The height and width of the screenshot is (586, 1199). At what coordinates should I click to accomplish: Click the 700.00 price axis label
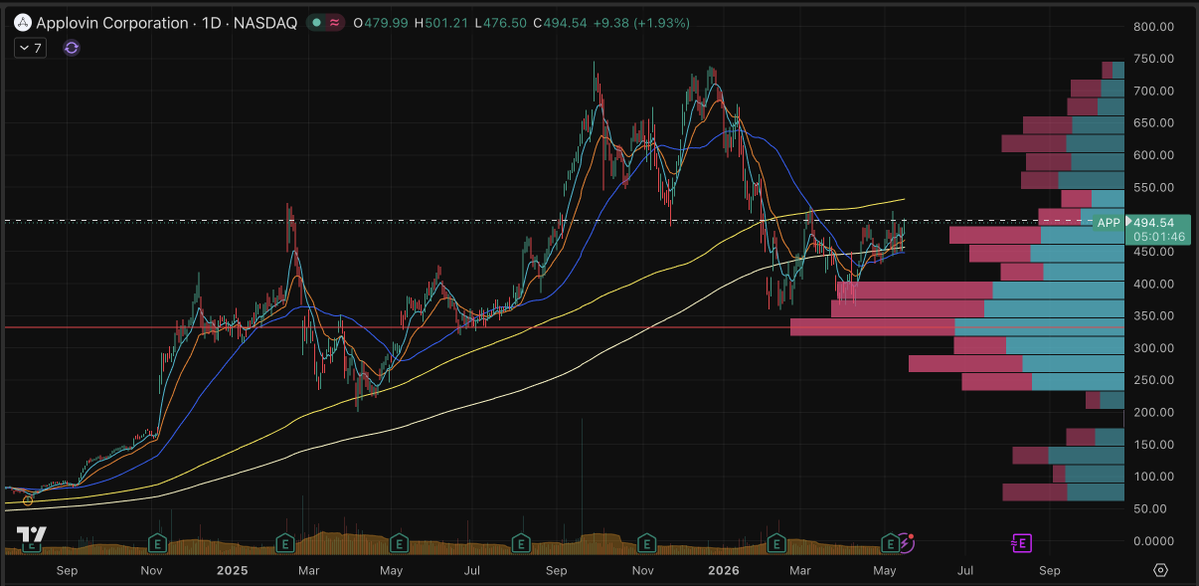(1153, 91)
